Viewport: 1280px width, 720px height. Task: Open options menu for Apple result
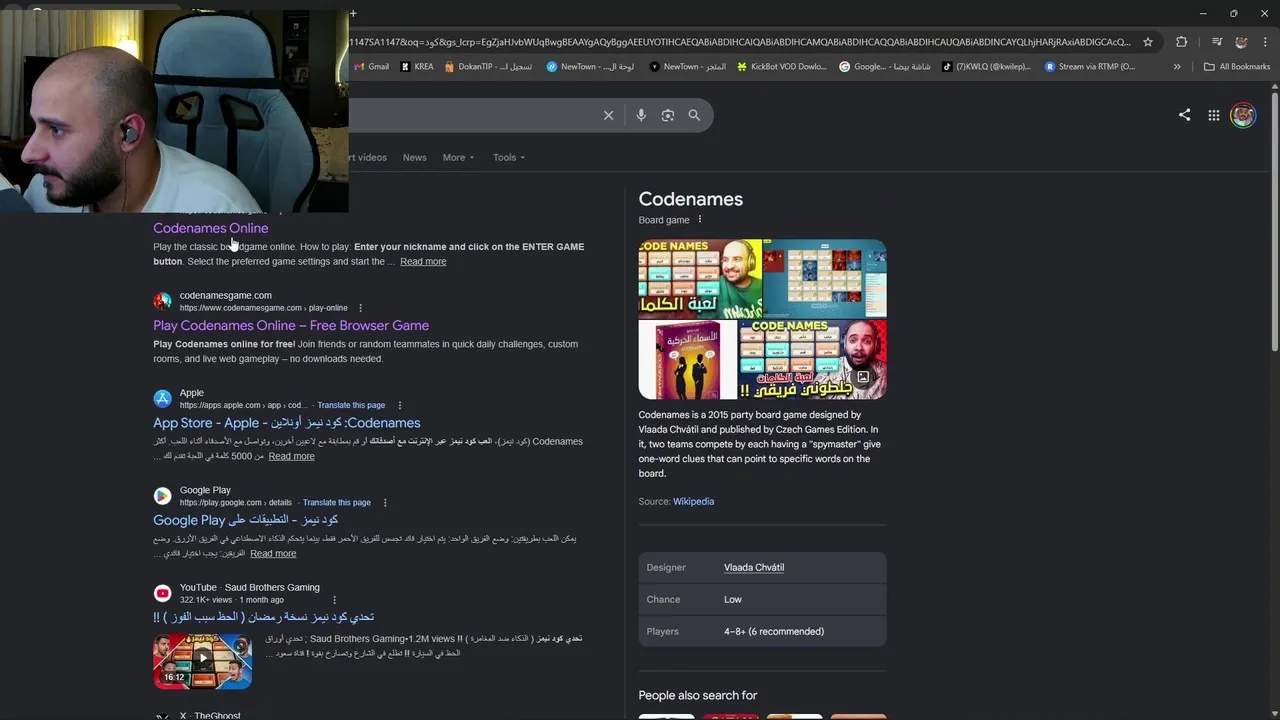(400, 405)
